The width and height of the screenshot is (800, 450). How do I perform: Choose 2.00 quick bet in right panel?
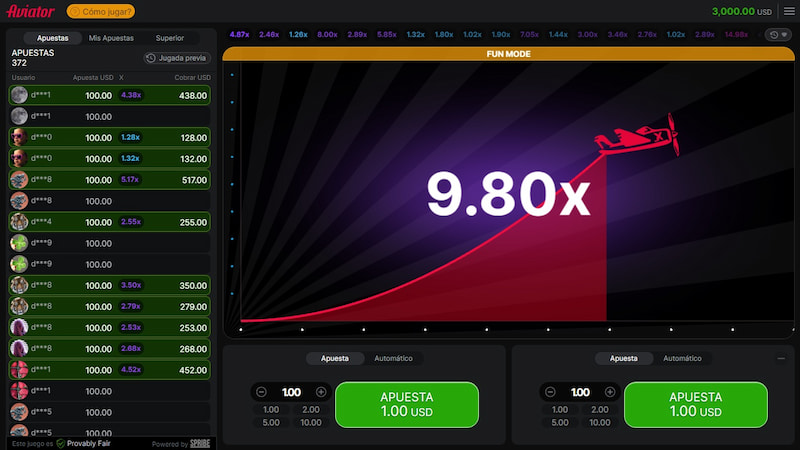click(599, 409)
